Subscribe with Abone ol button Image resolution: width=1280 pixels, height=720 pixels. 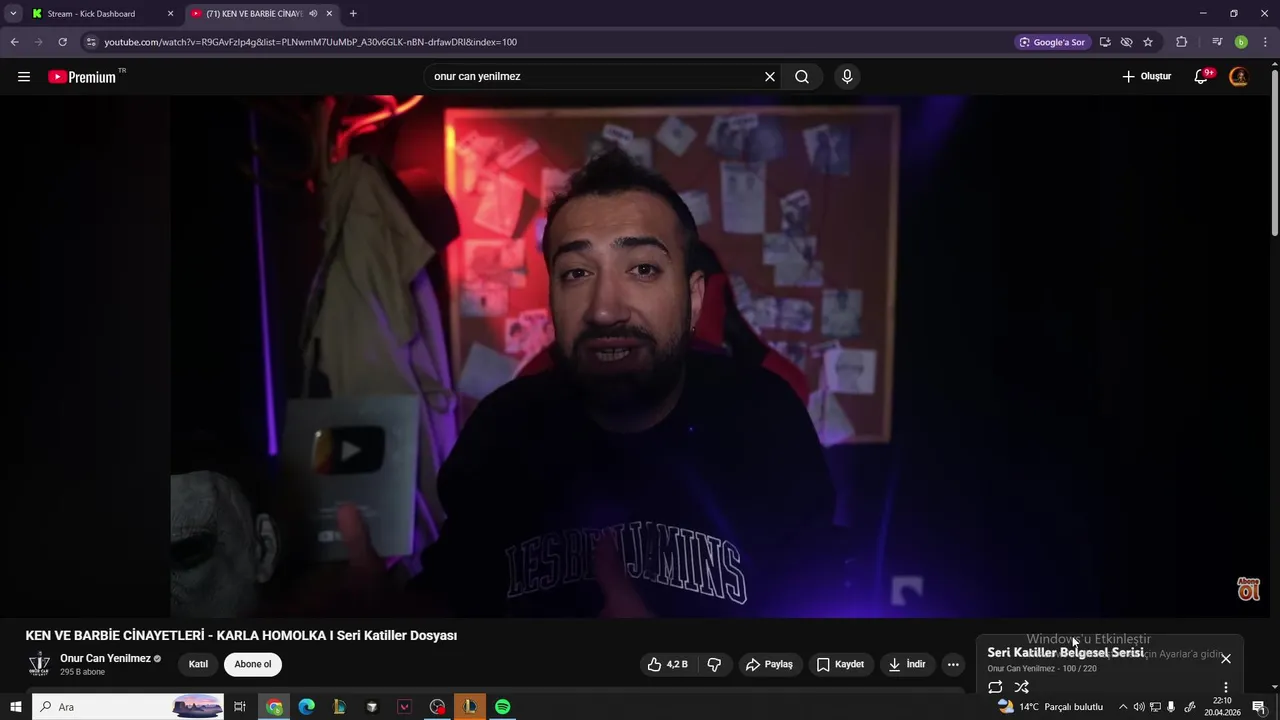tap(253, 664)
